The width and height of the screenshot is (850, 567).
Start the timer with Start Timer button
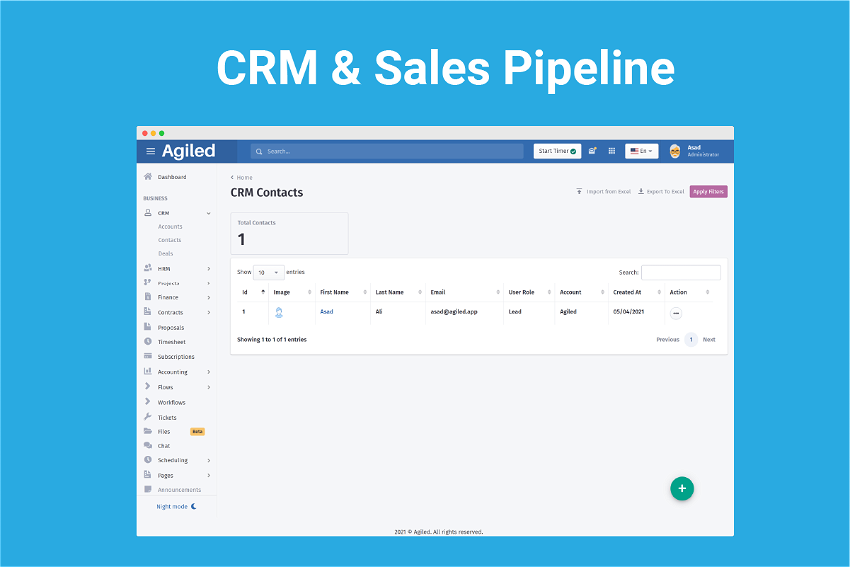[x=557, y=151]
